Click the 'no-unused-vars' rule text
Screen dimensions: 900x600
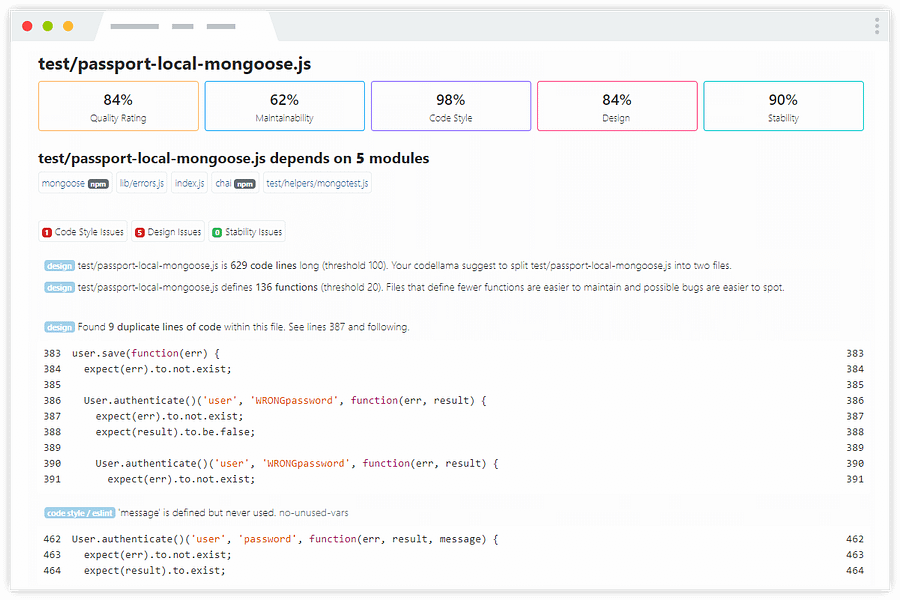314,513
